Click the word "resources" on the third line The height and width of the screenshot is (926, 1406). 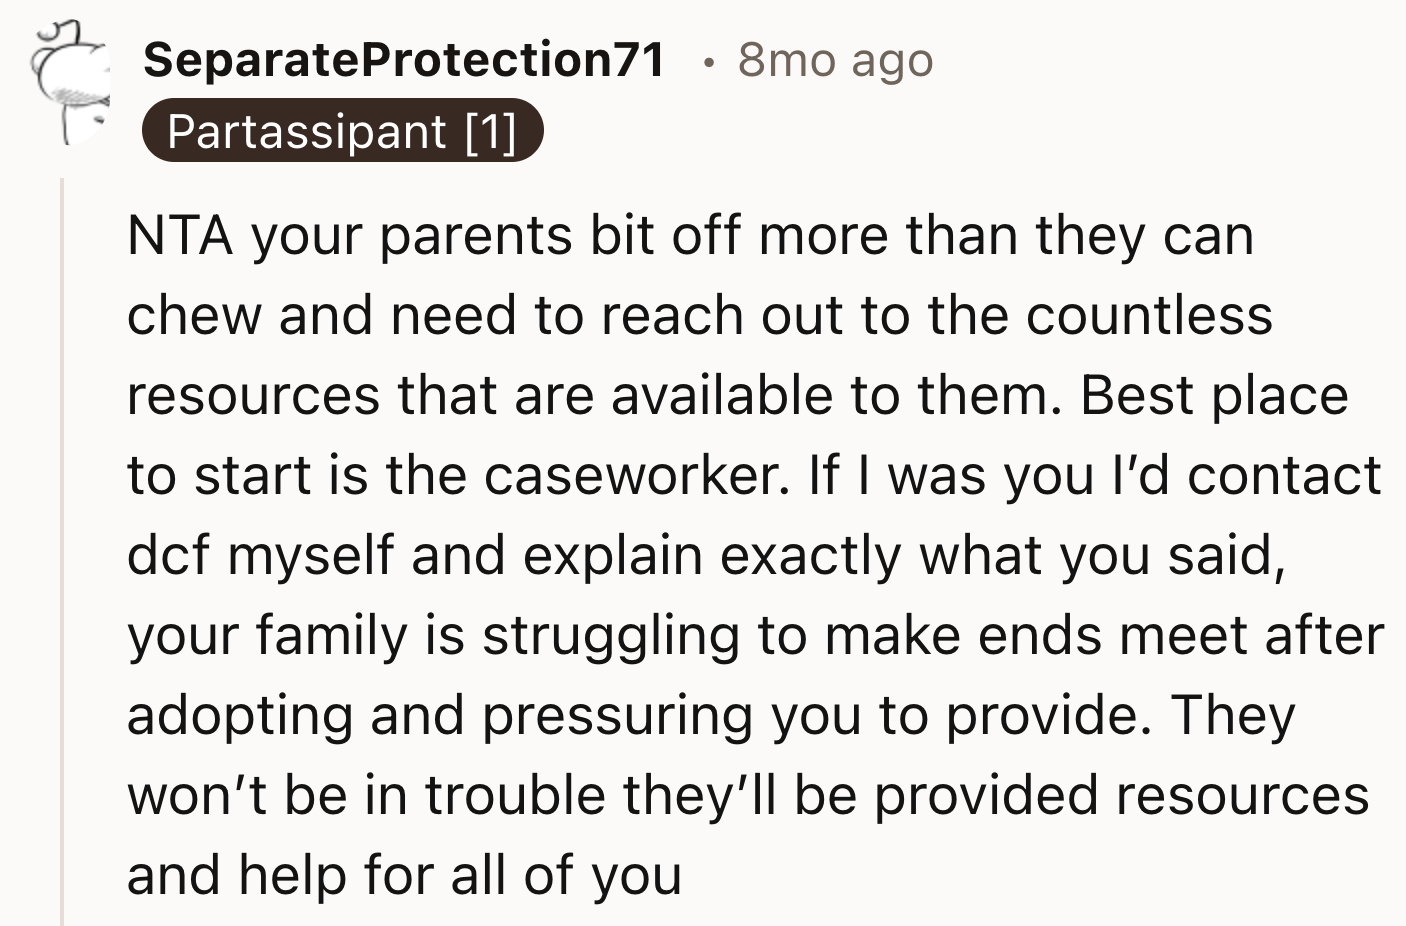pyautogui.click(x=253, y=396)
